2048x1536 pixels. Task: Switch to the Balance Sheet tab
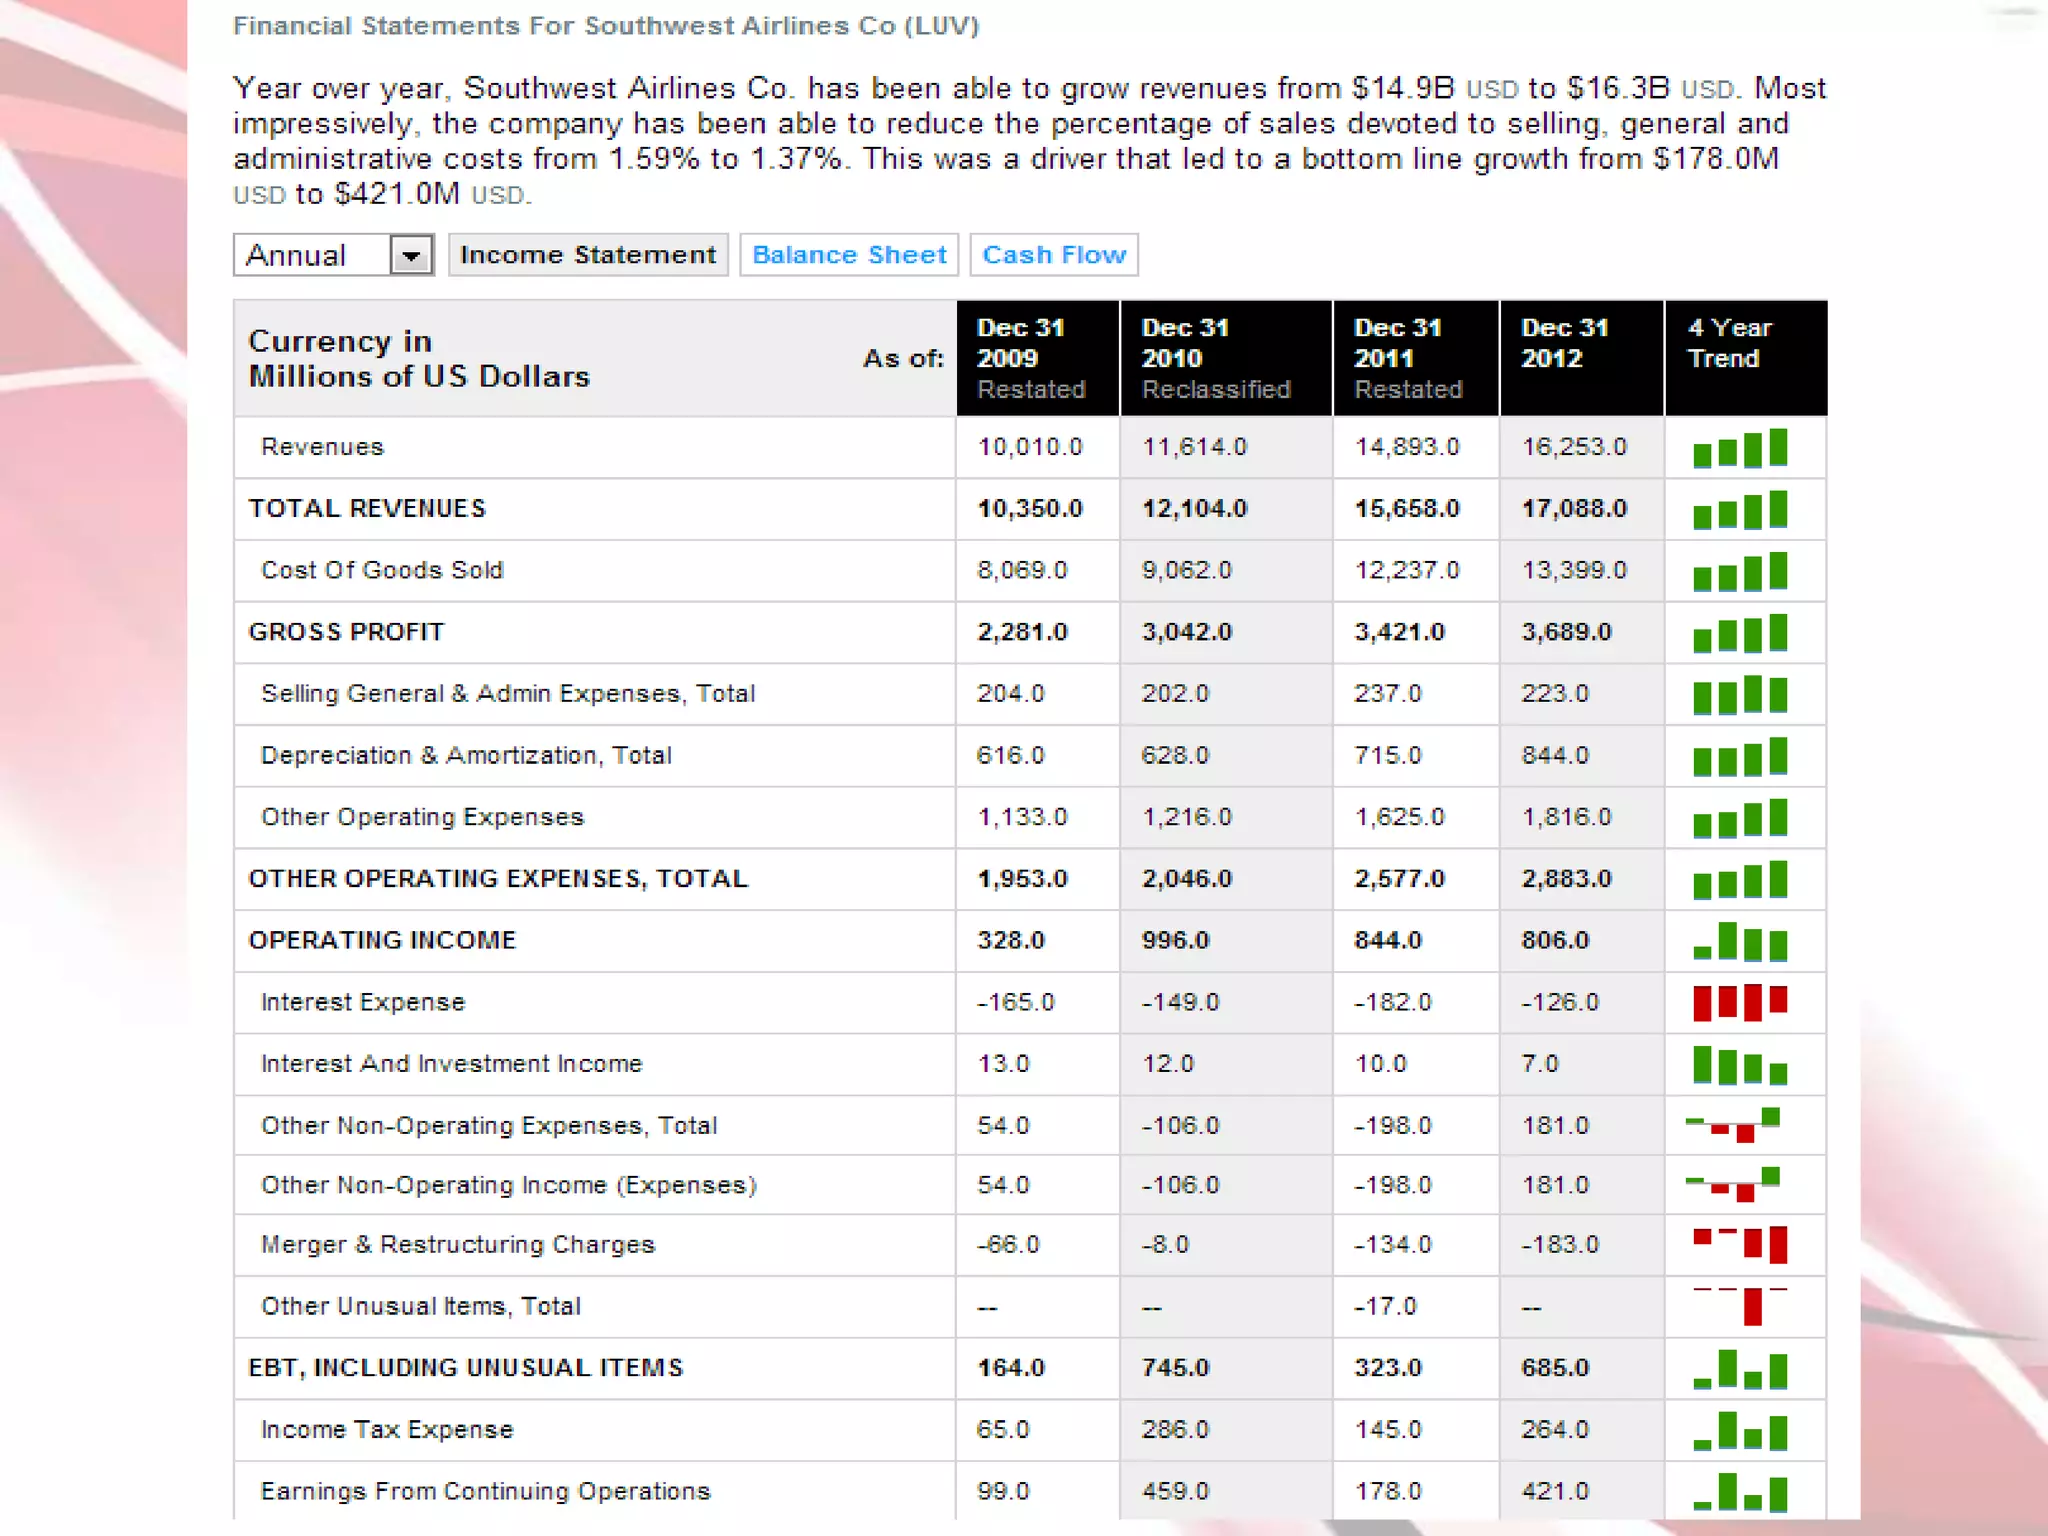point(849,256)
